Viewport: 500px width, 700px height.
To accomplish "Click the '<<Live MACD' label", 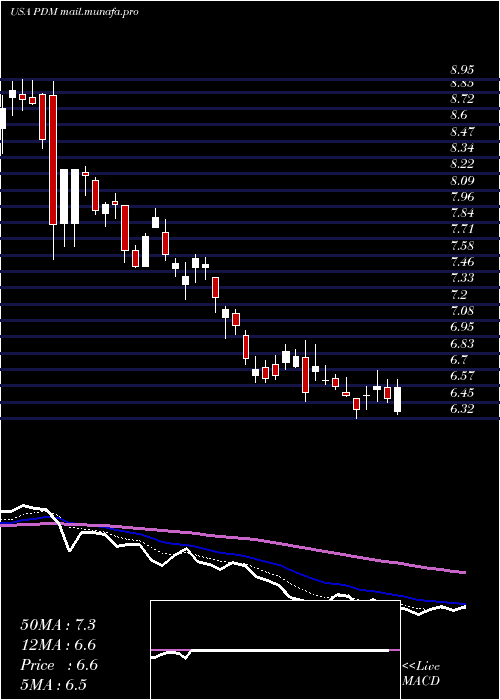I will tap(421, 674).
